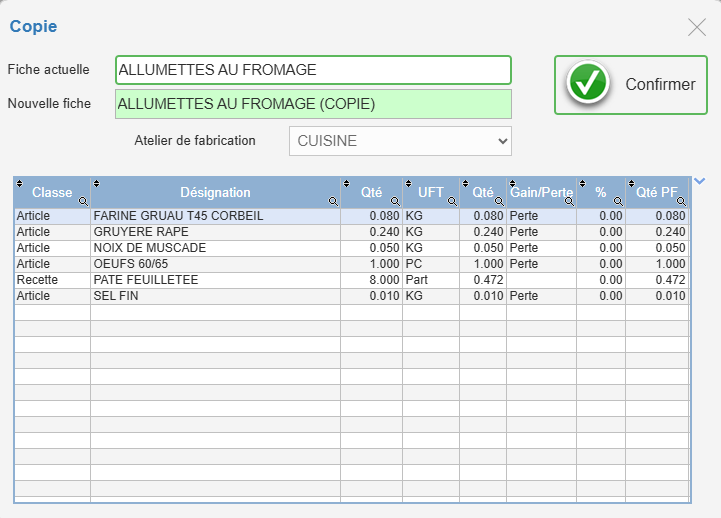Screen dimensions: 721x518
Task: Click the search magnifier in Désignation header
Action: pyautogui.click(x=333, y=201)
